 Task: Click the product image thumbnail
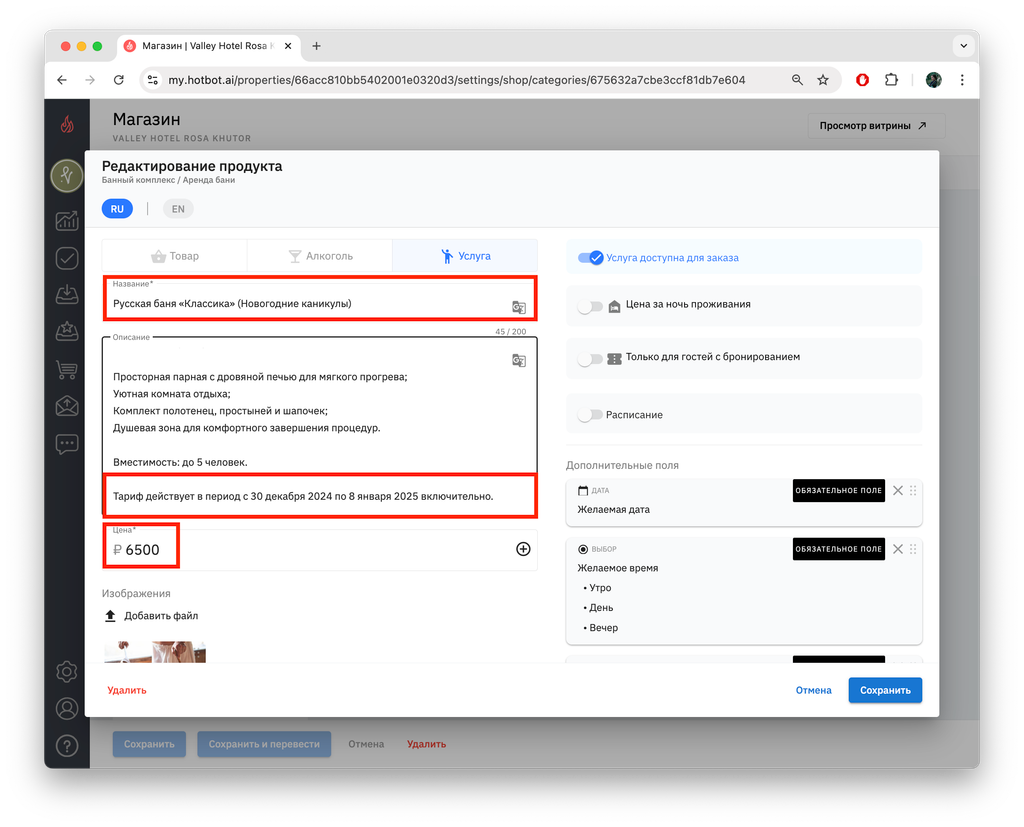click(x=155, y=652)
